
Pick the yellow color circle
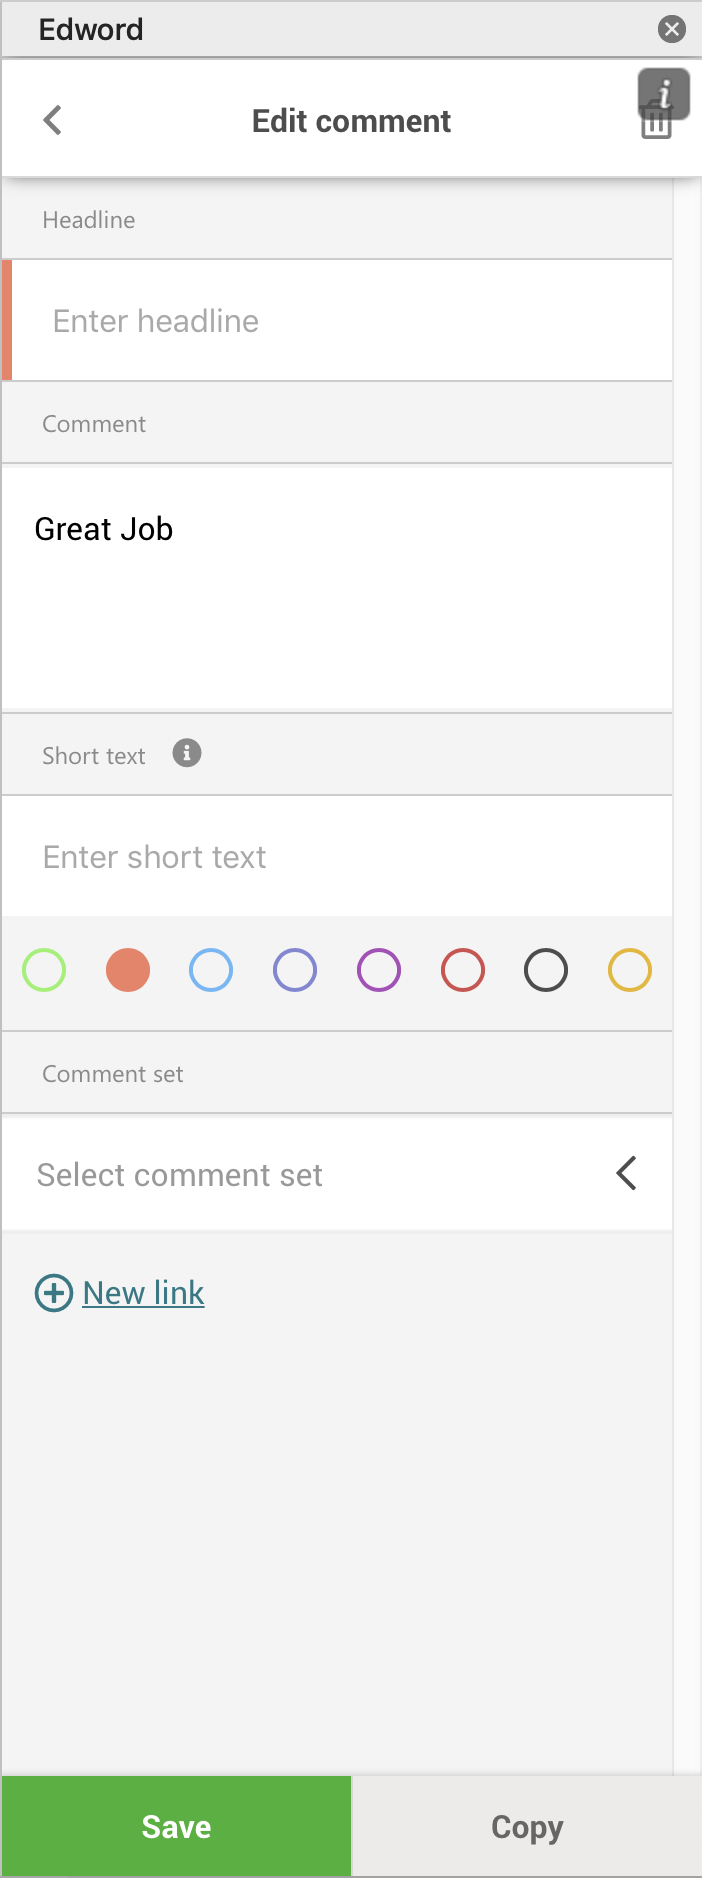coord(630,970)
